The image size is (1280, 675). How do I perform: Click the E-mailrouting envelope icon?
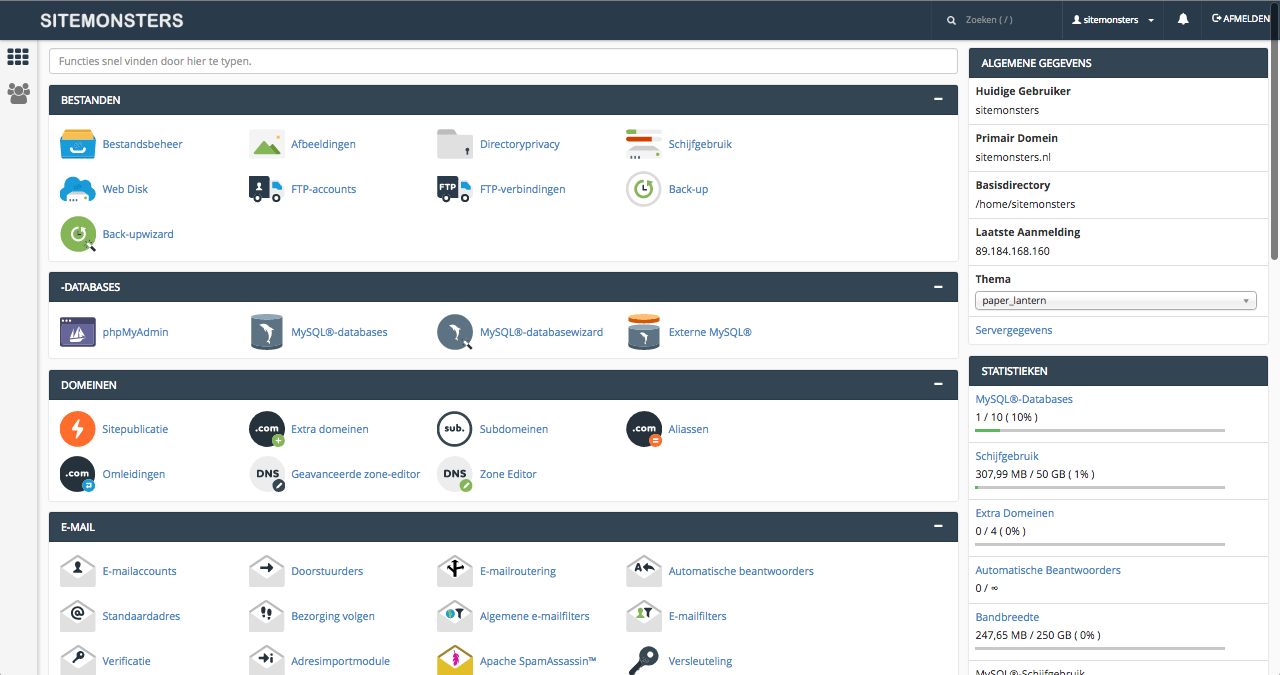(455, 571)
